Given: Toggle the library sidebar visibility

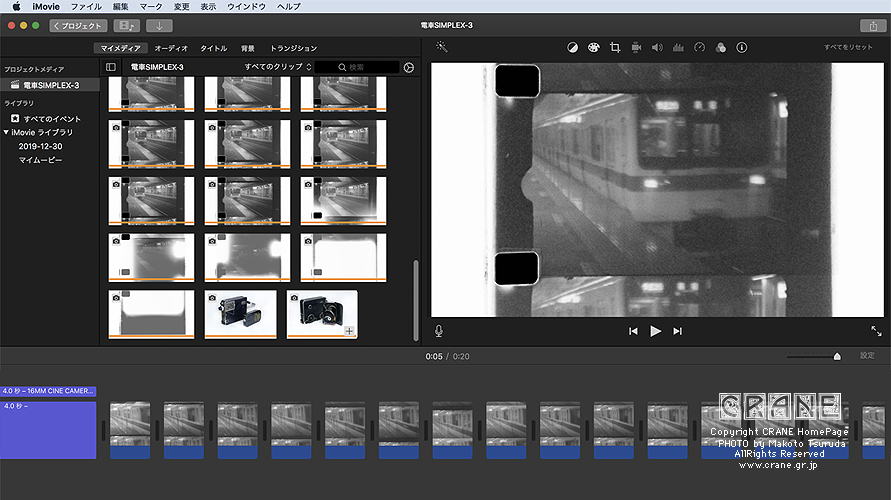Looking at the screenshot, I should 111,67.
